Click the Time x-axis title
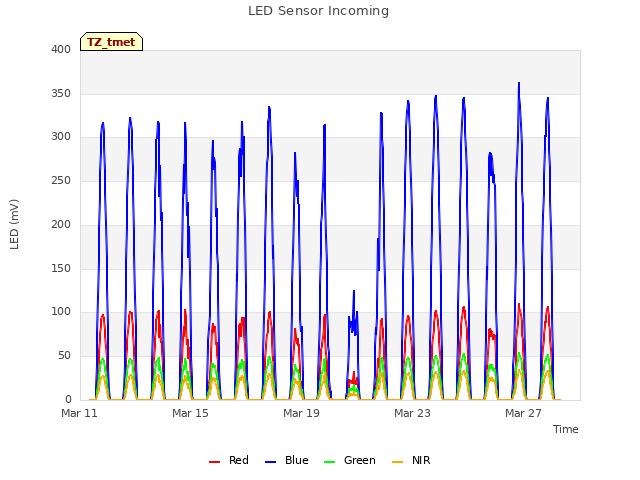 point(566,429)
